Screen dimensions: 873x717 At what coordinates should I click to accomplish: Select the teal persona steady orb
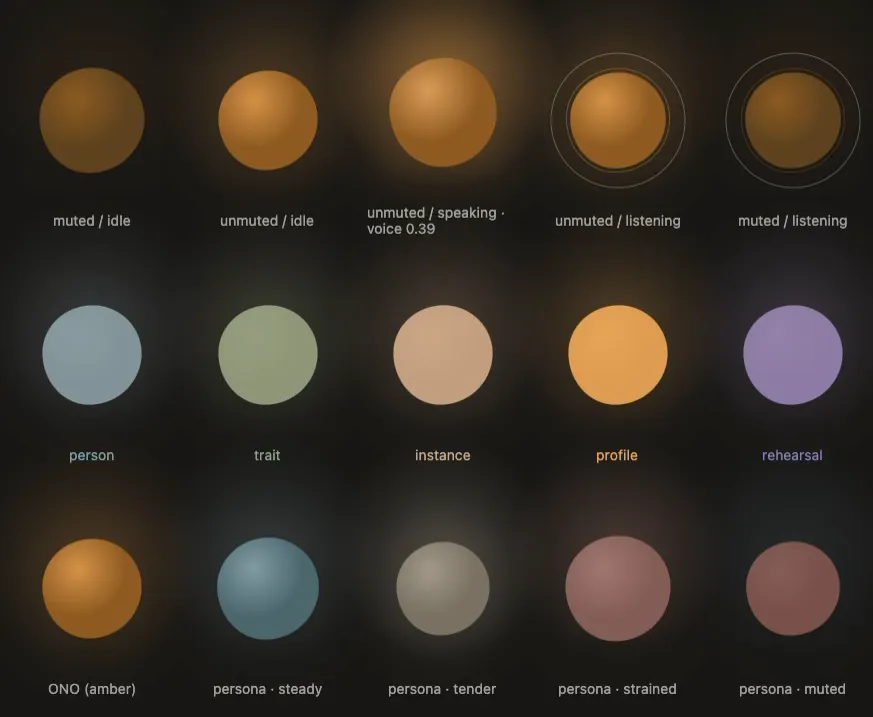click(x=268, y=588)
